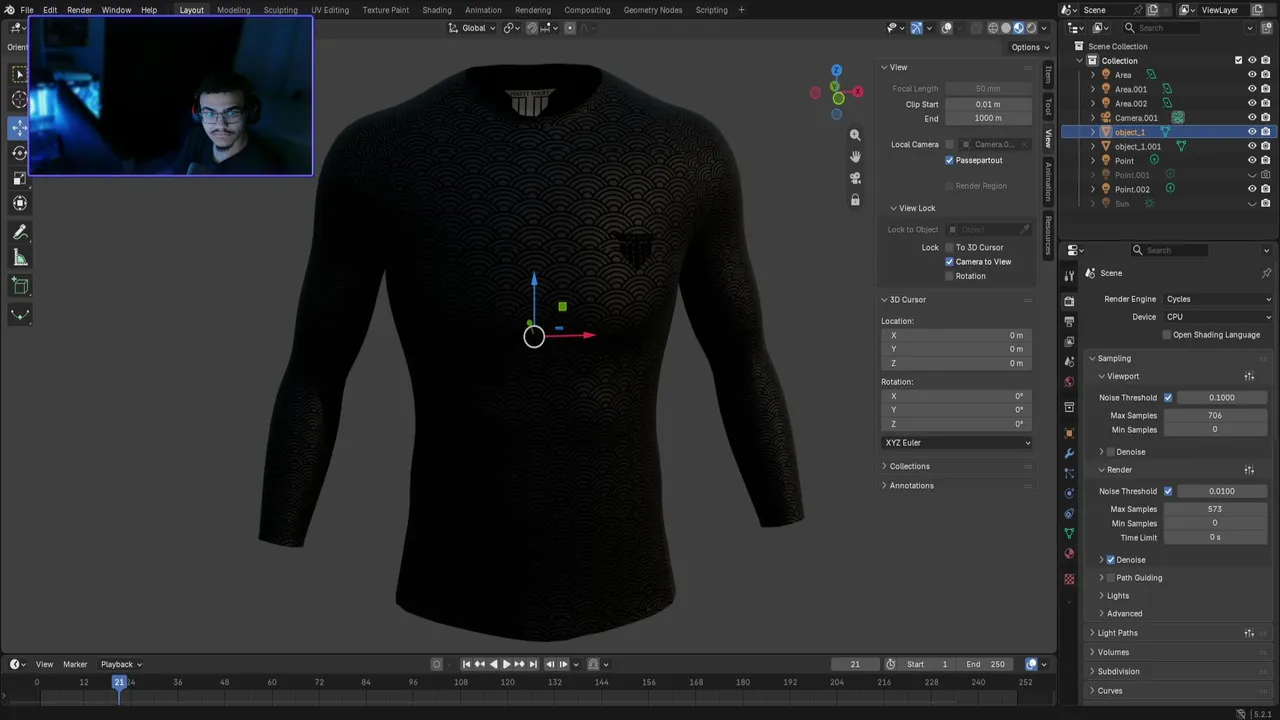Expand the Volumes panel

click(x=1113, y=652)
